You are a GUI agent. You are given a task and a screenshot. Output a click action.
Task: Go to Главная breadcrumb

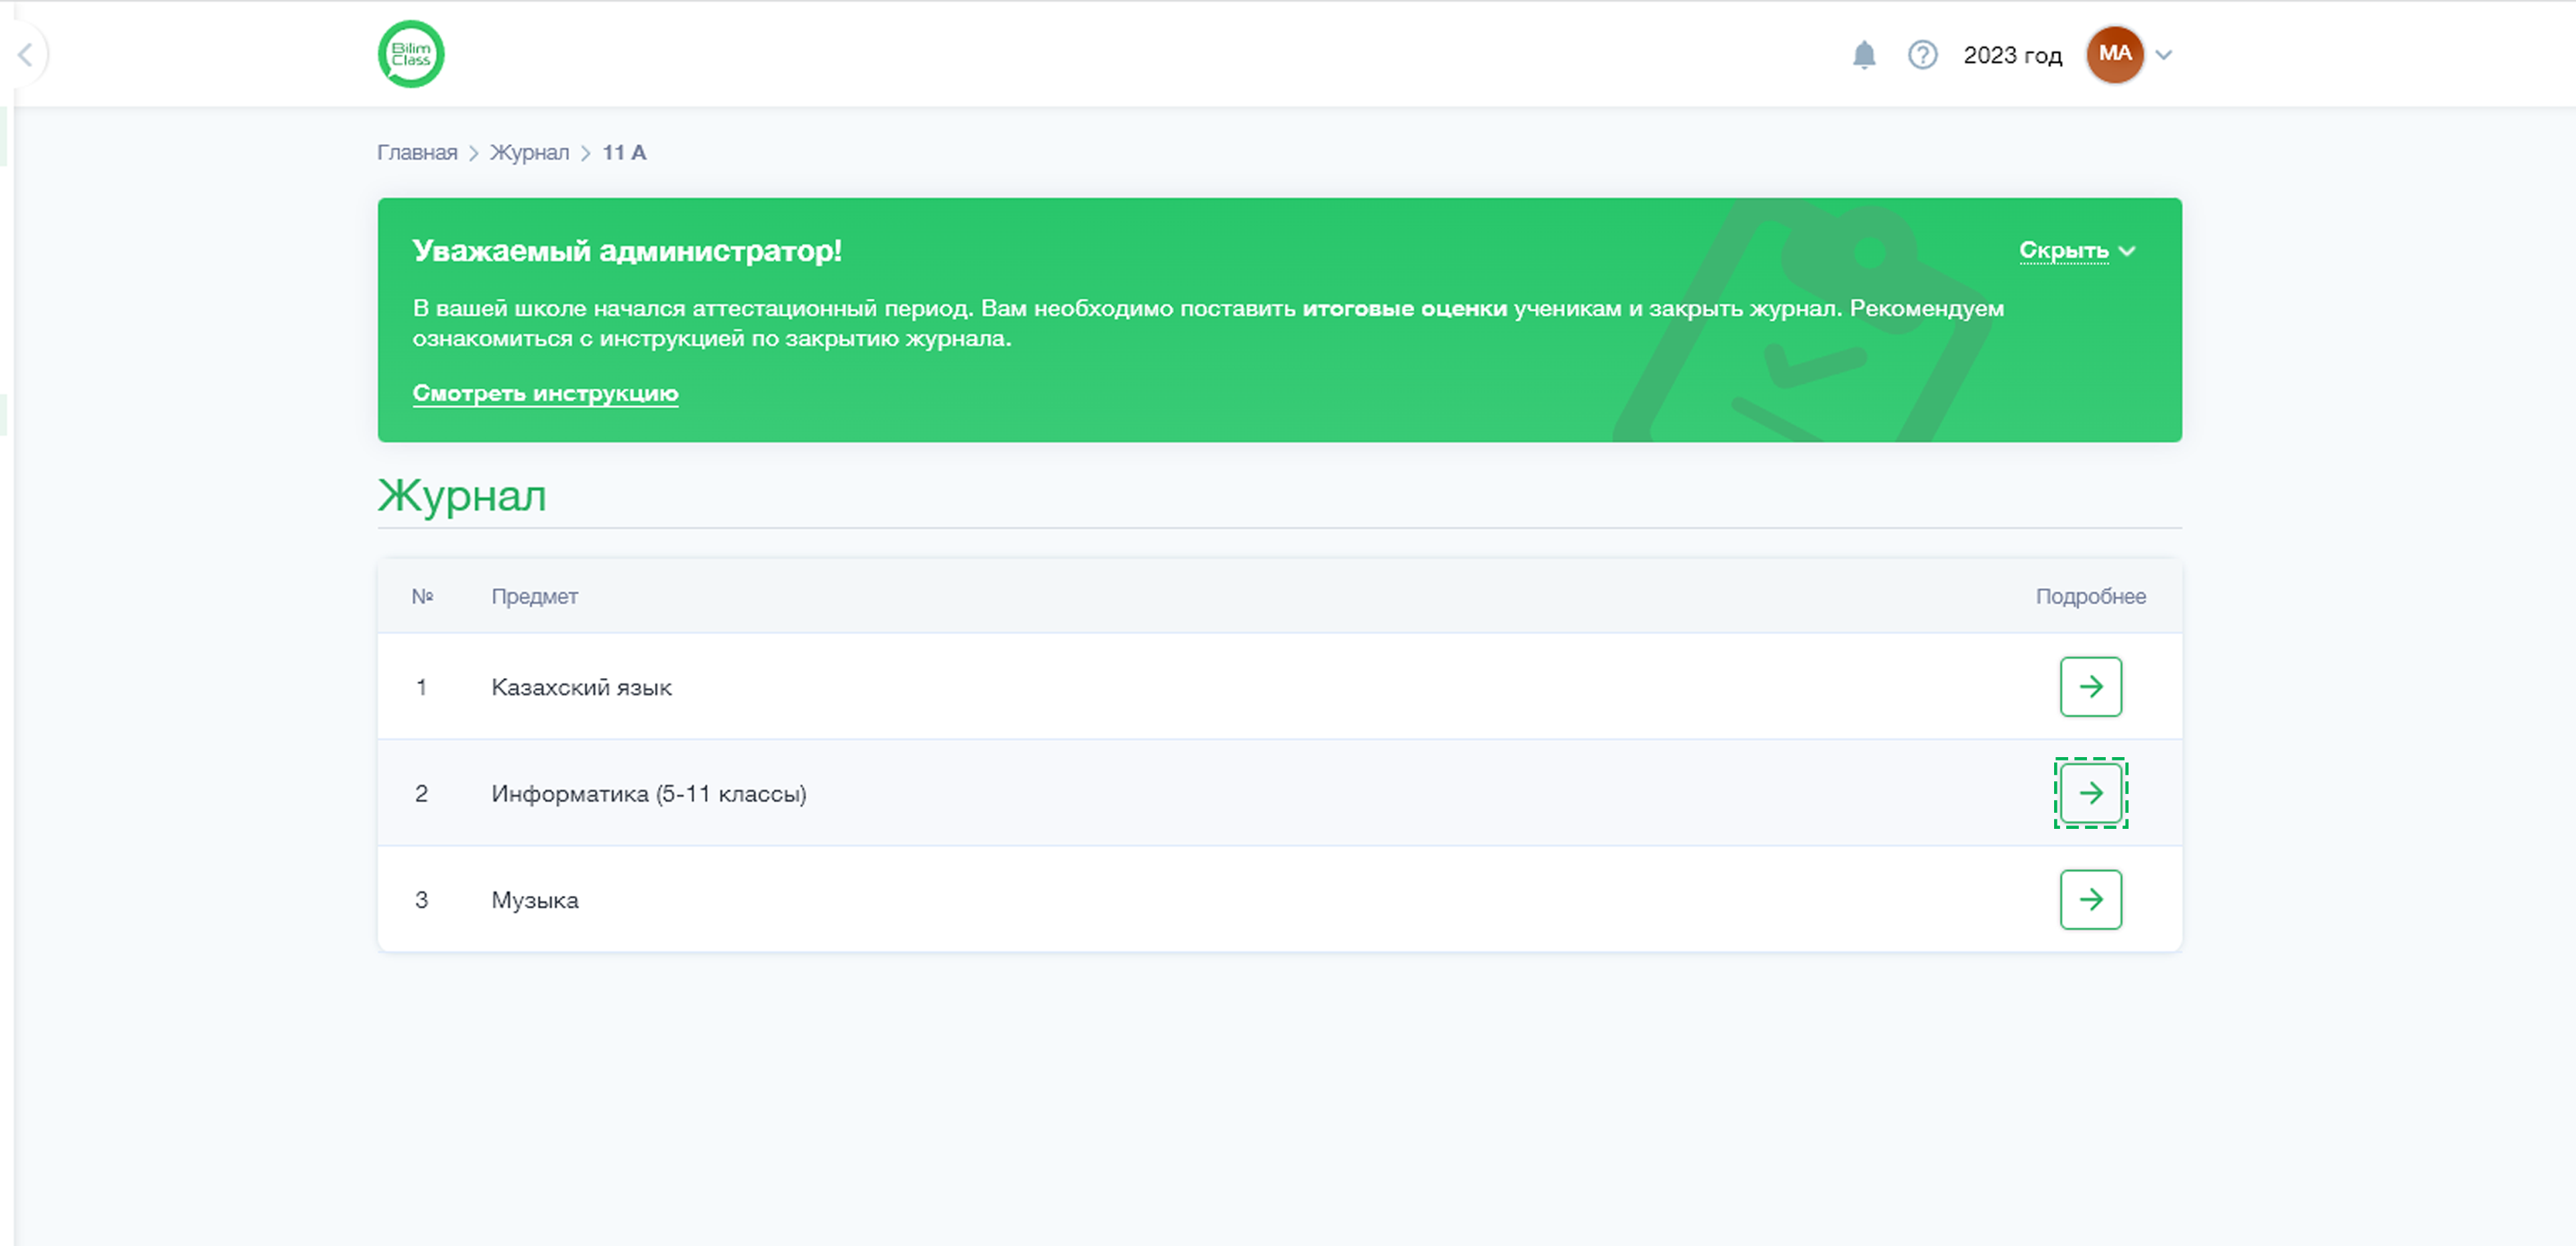click(417, 152)
